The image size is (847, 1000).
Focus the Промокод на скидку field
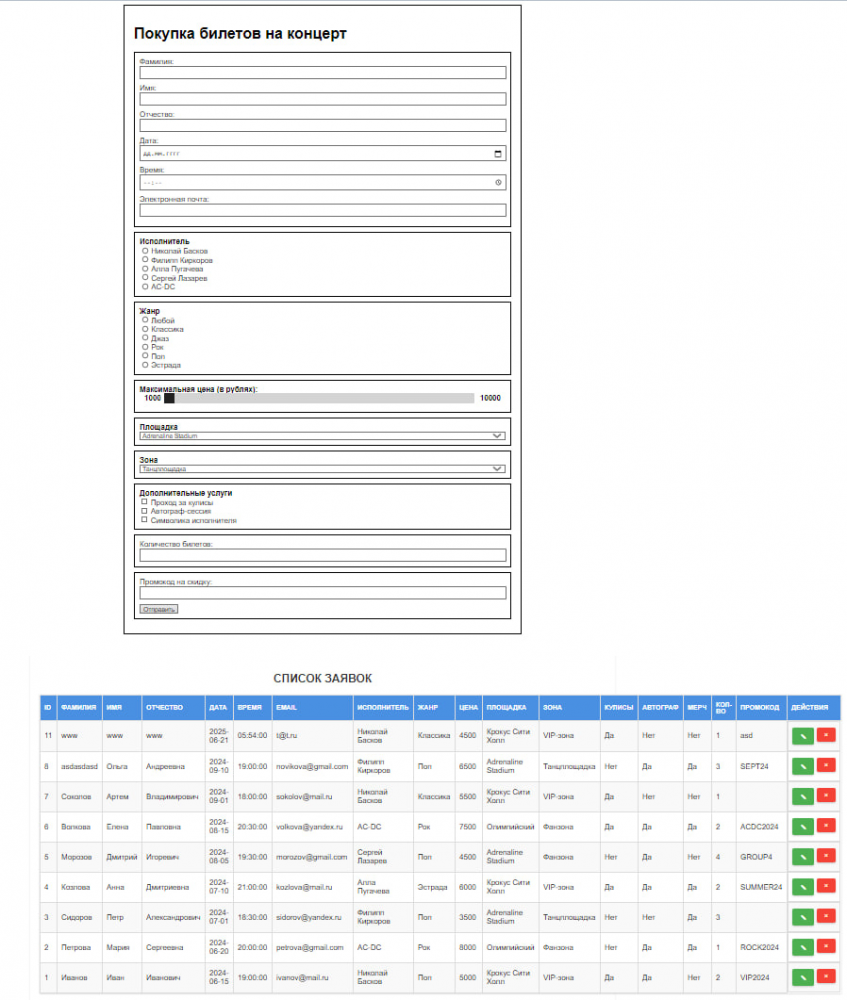pos(323,593)
